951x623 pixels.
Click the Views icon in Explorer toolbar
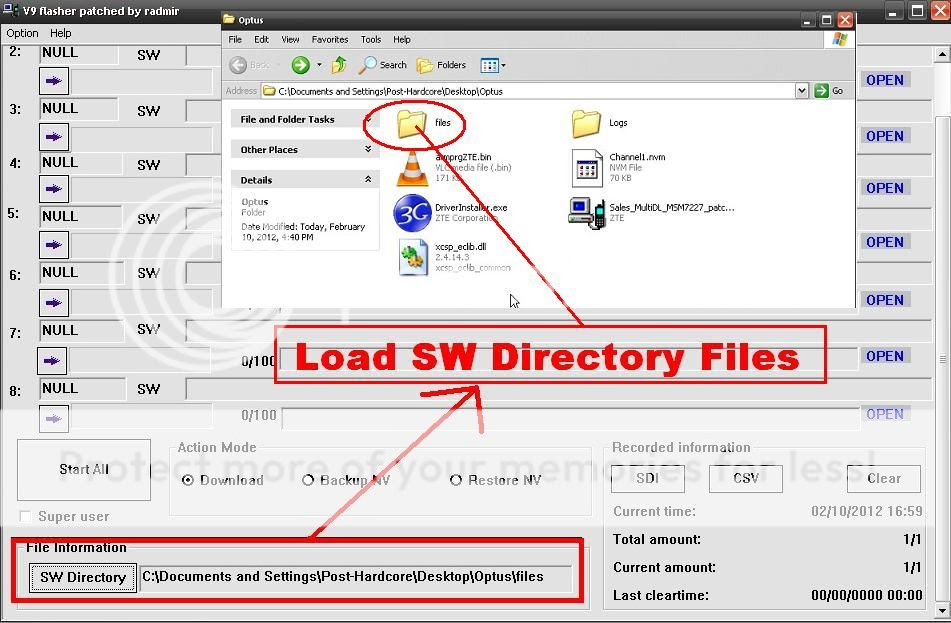489,65
